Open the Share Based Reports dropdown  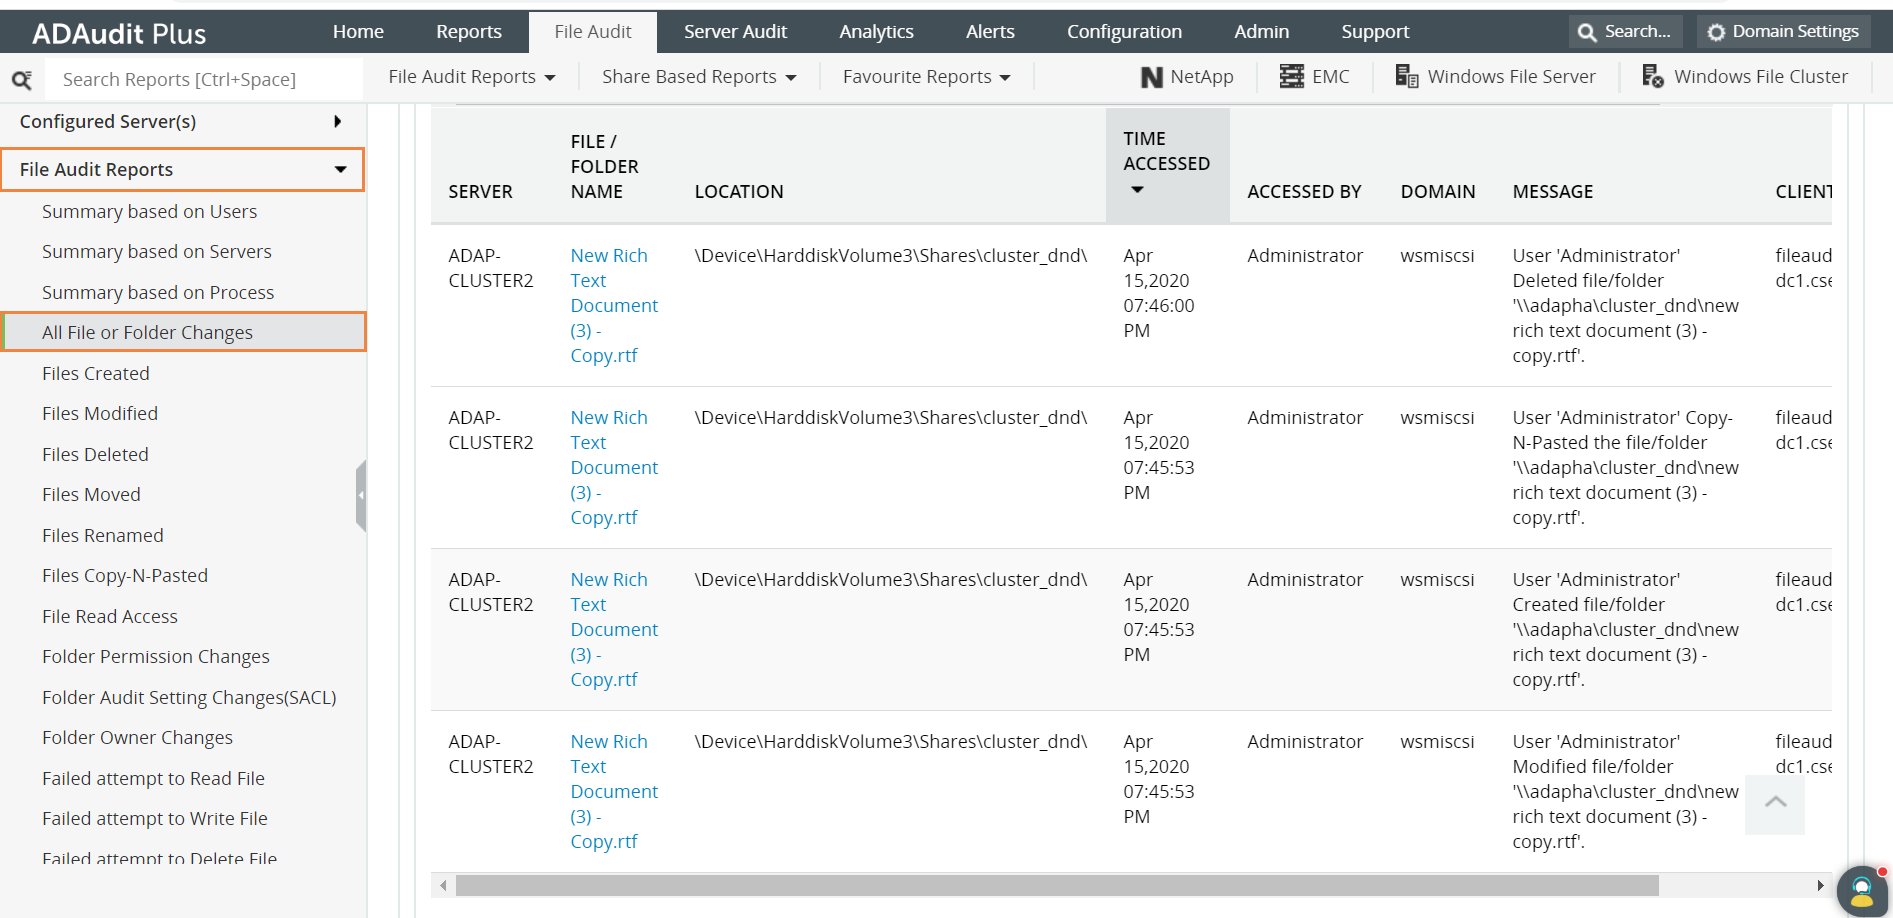click(697, 76)
